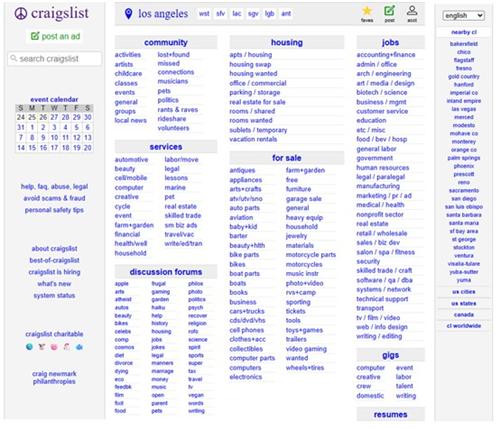Open the discussion forums header

coord(166,272)
